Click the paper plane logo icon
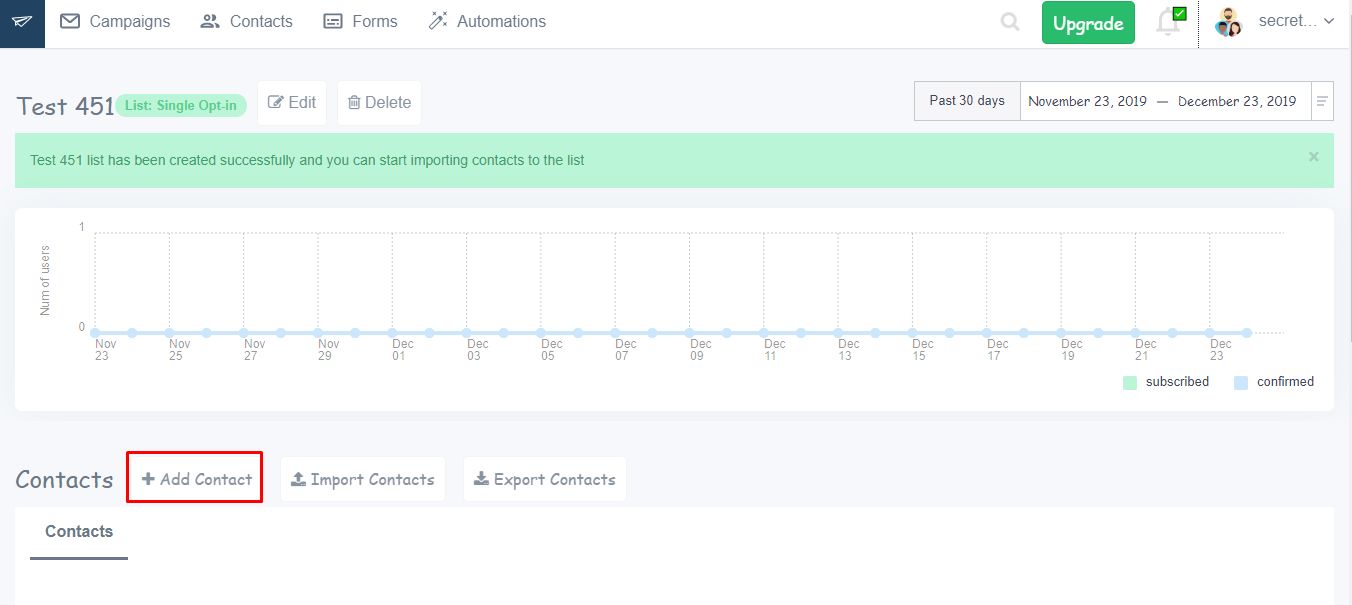 [x=22, y=22]
